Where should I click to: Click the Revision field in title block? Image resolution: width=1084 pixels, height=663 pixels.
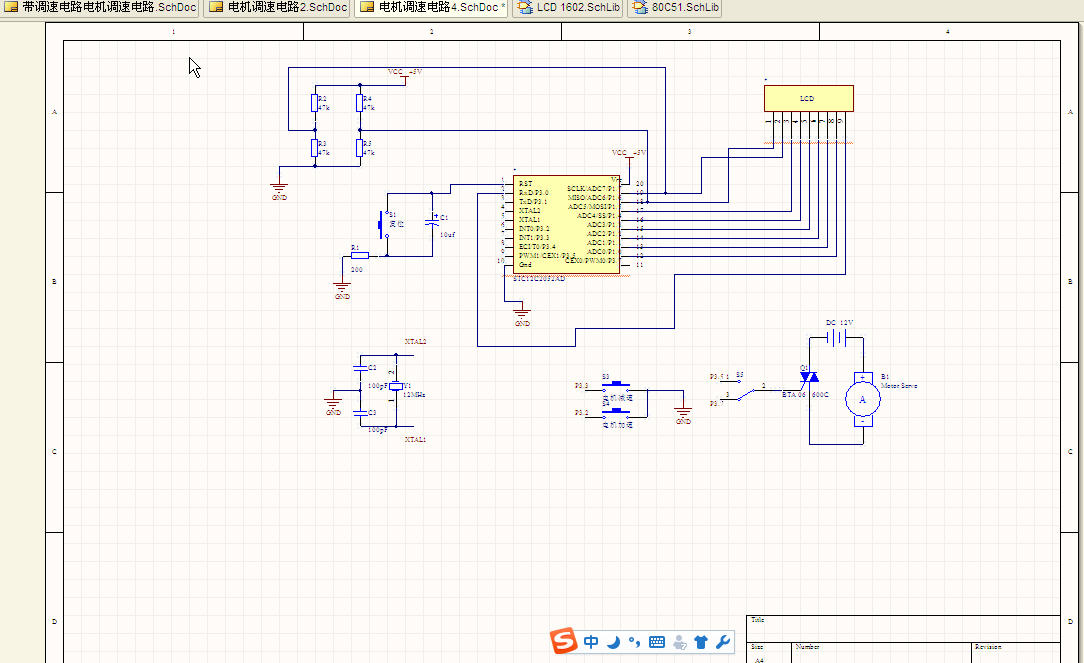coord(1016,653)
